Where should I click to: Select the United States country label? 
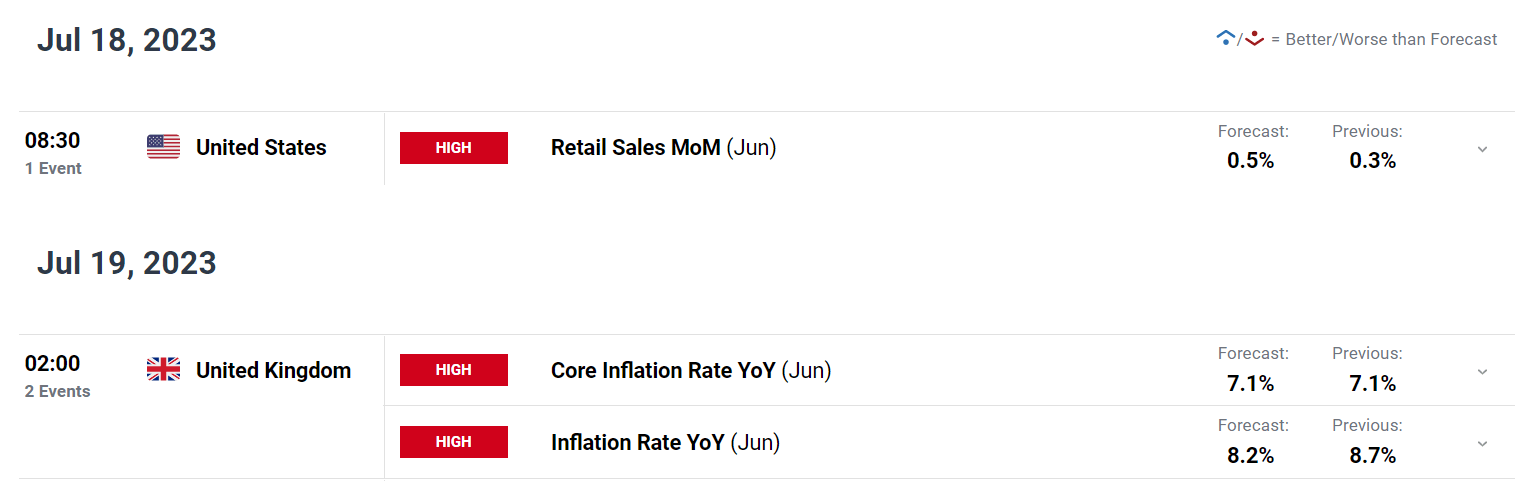(261, 148)
